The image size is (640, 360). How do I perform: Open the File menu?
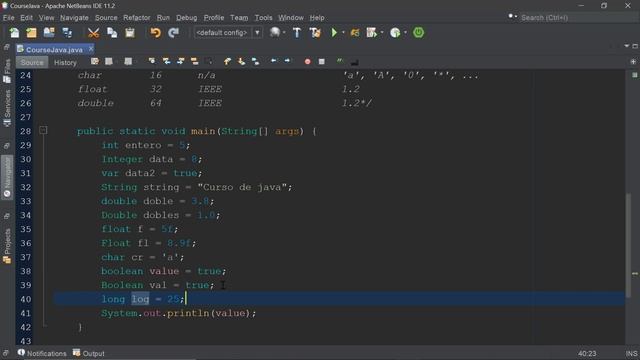9,18
